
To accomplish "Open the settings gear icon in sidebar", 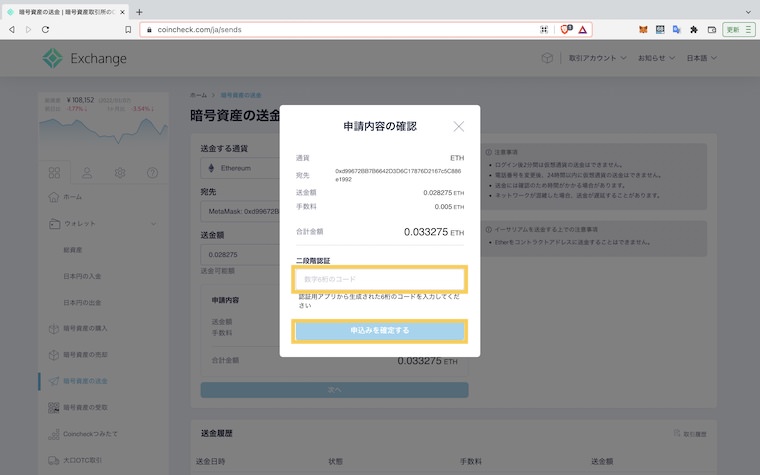I will click(119, 172).
